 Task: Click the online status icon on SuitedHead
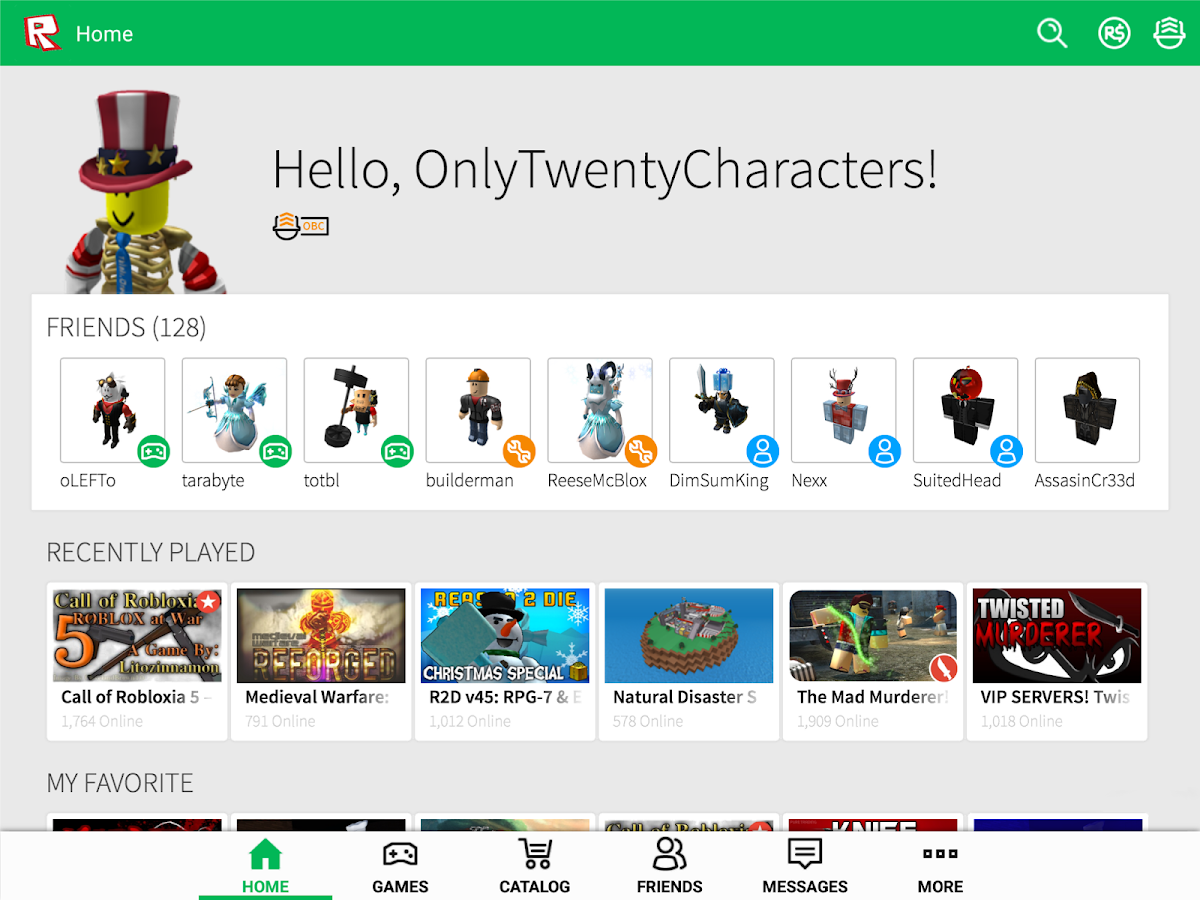coord(1007,451)
